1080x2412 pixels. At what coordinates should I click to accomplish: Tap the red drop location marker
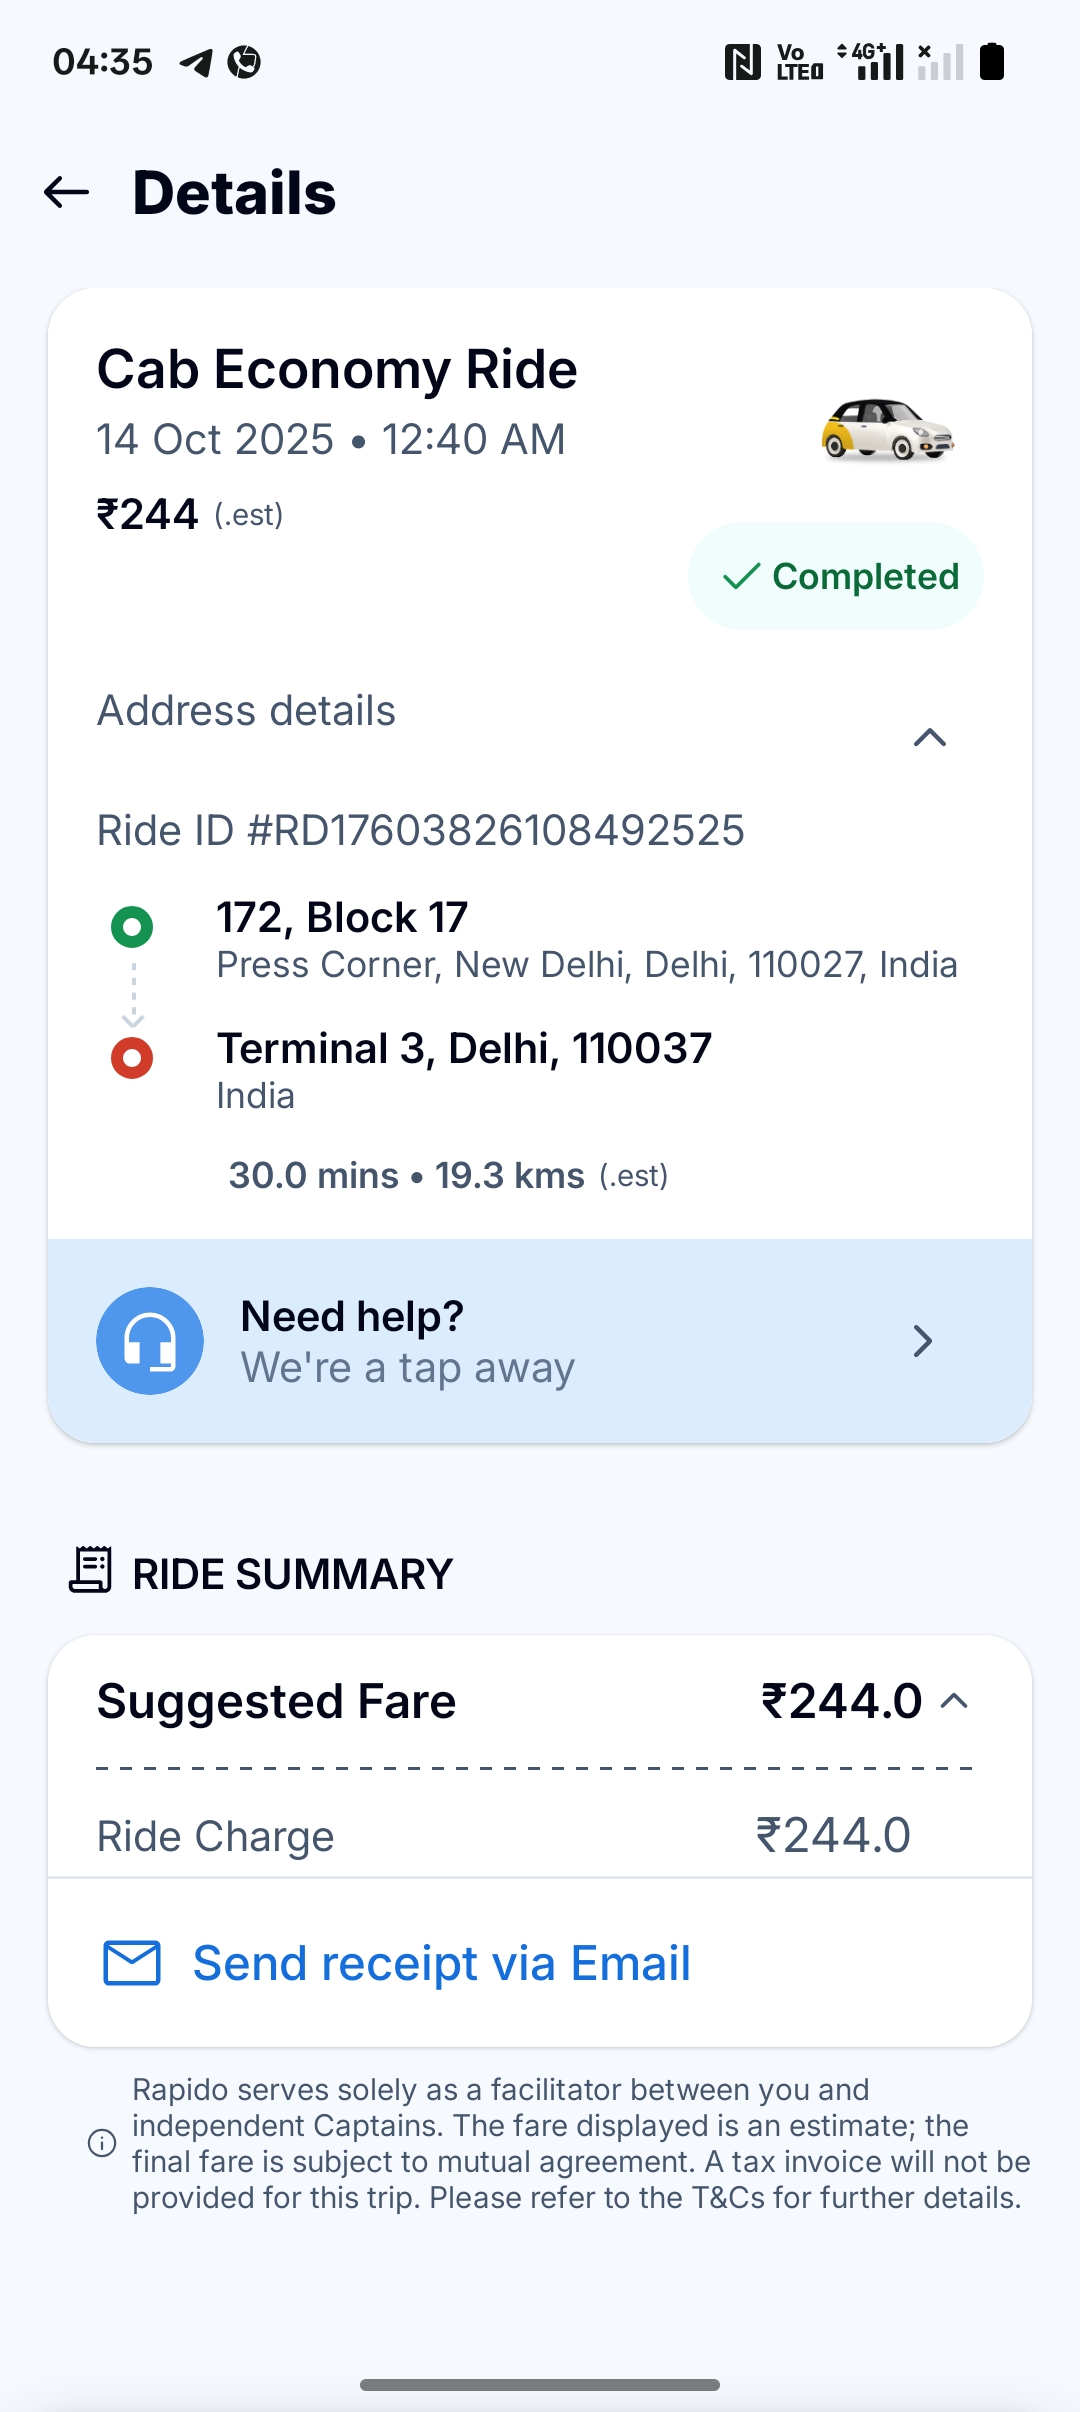pyautogui.click(x=132, y=1057)
